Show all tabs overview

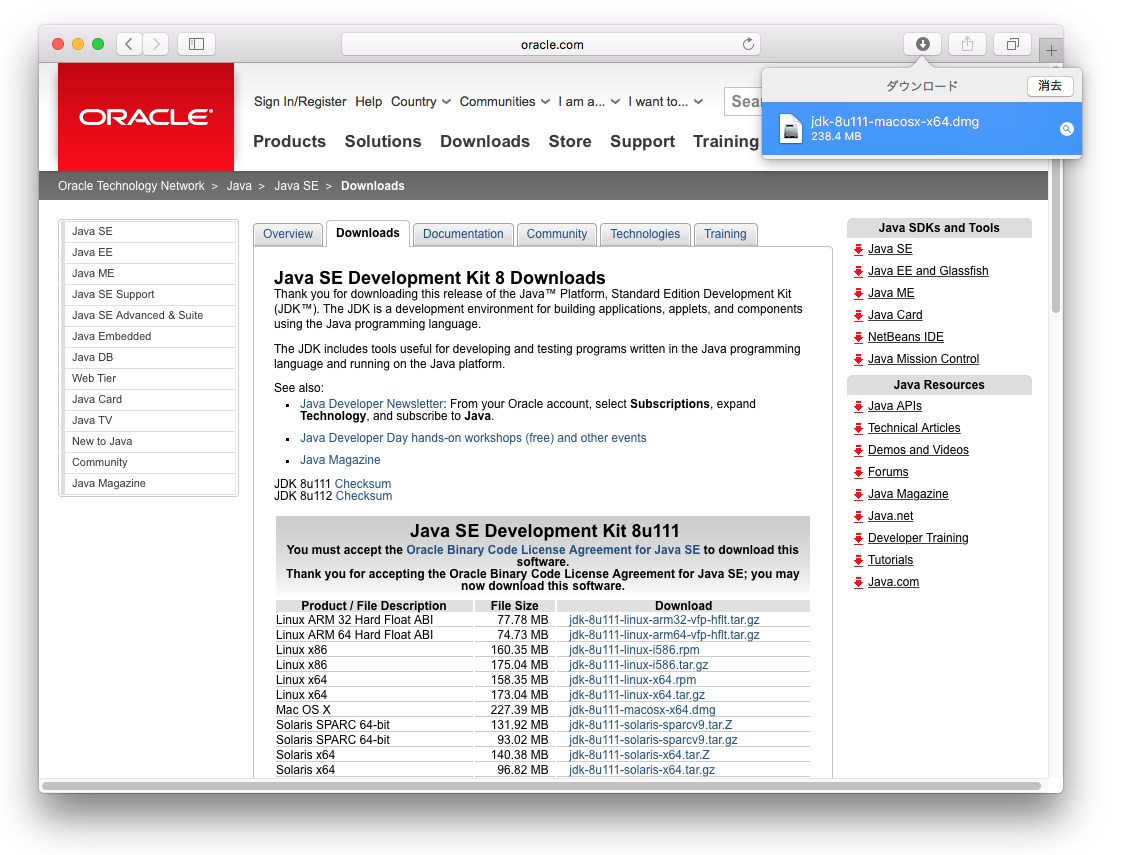pos(1012,44)
